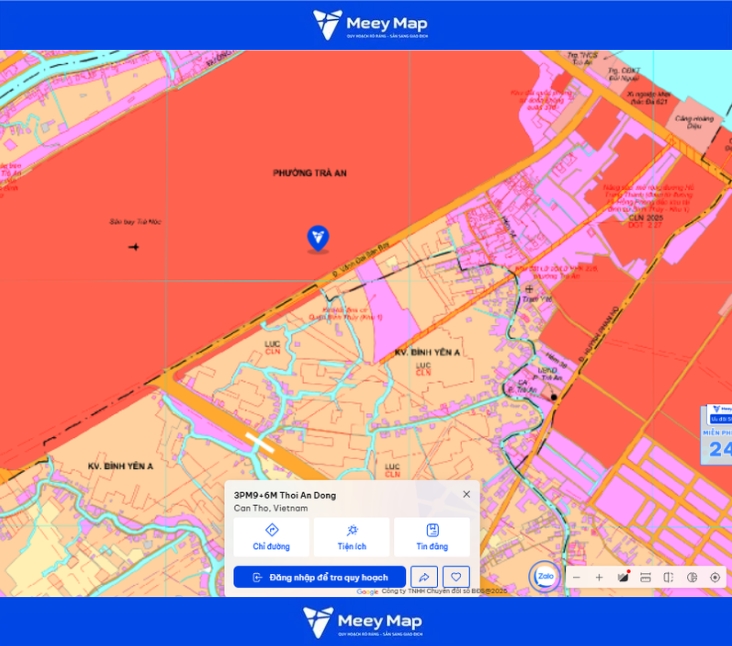Screen dimensions: 732x646
Task: Click the black dot marker near UBND
Action: 554,397
